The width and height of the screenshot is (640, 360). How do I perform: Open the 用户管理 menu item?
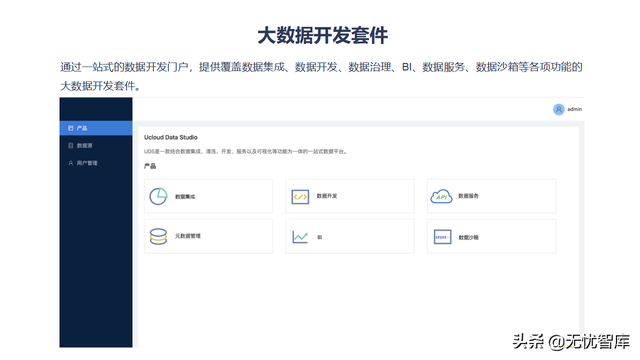click(96, 163)
